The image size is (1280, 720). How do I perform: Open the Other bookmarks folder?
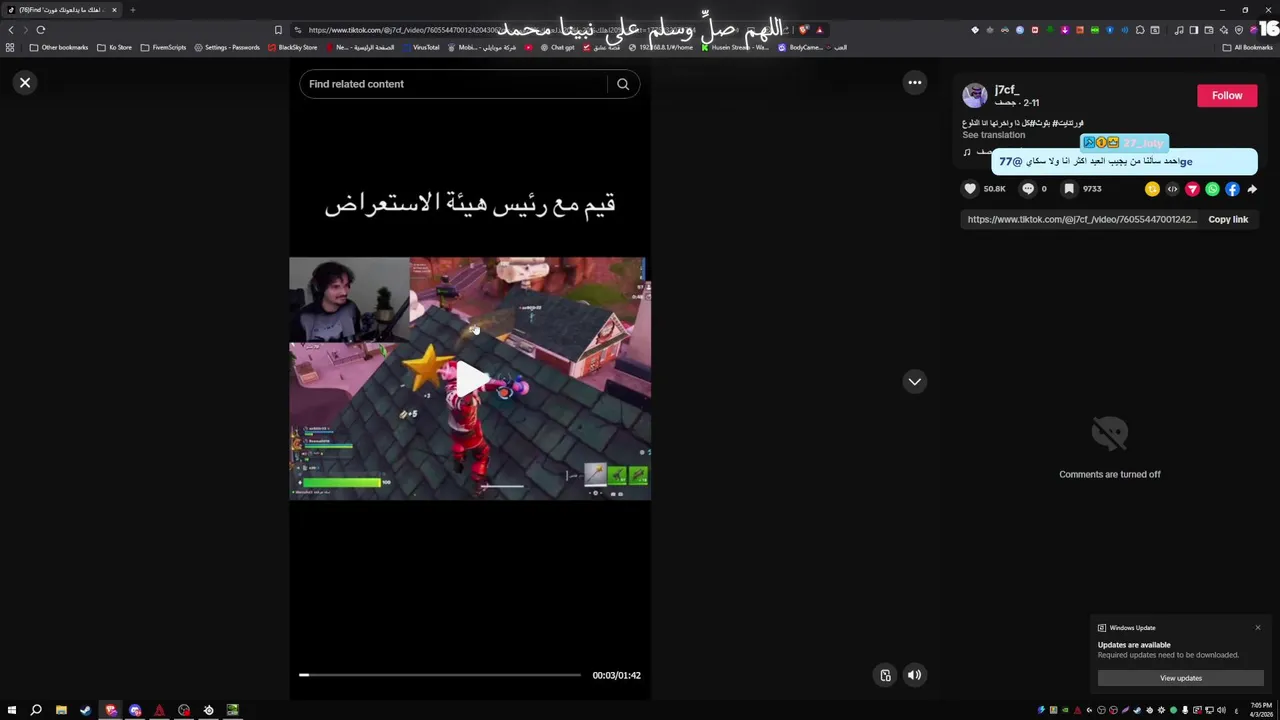click(x=59, y=47)
